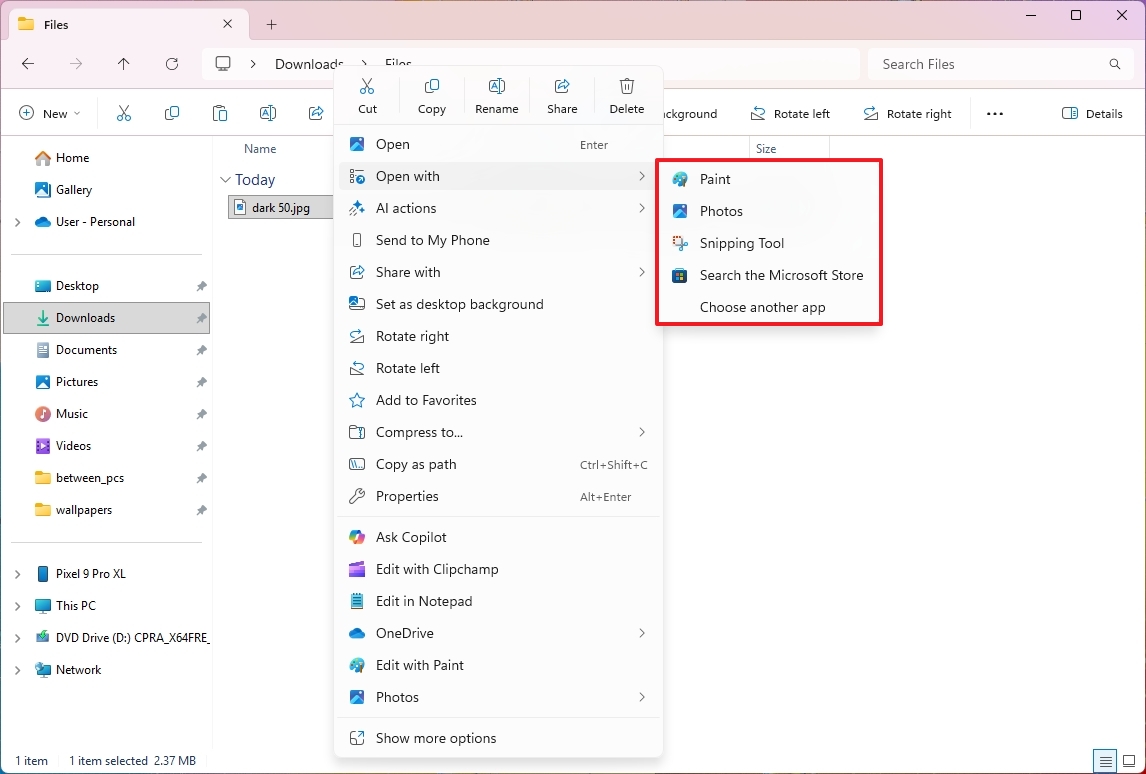Expand the Compress to submenu
The height and width of the screenshot is (774, 1146).
[x=641, y=432]
